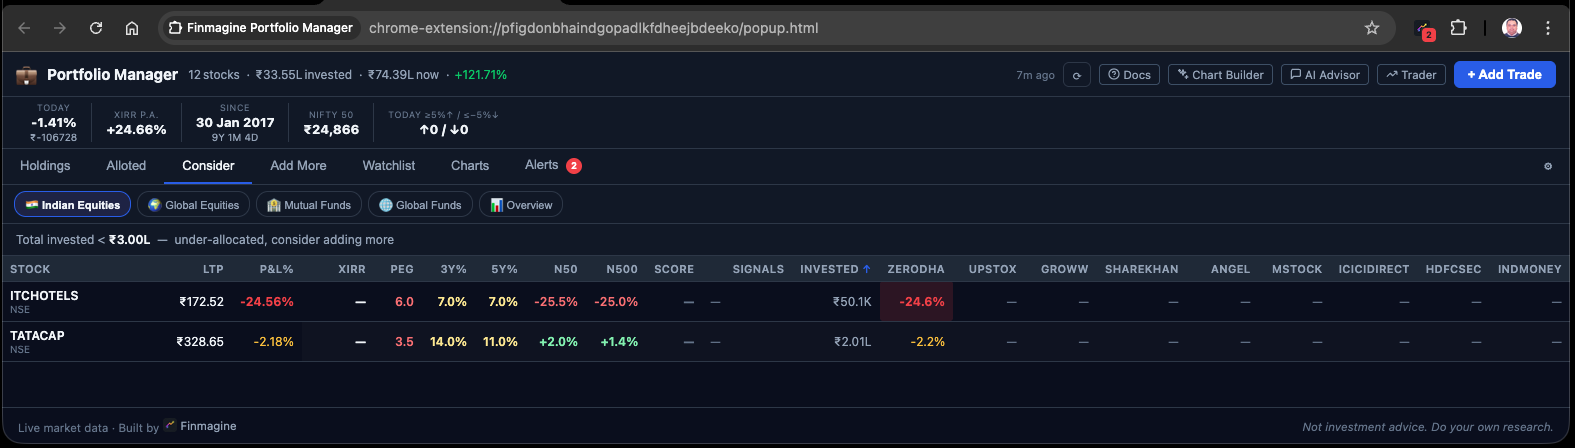The height and width of the screenshot is (448, 1575).
Task: Click the address bar URL
Action: [593, 28]
